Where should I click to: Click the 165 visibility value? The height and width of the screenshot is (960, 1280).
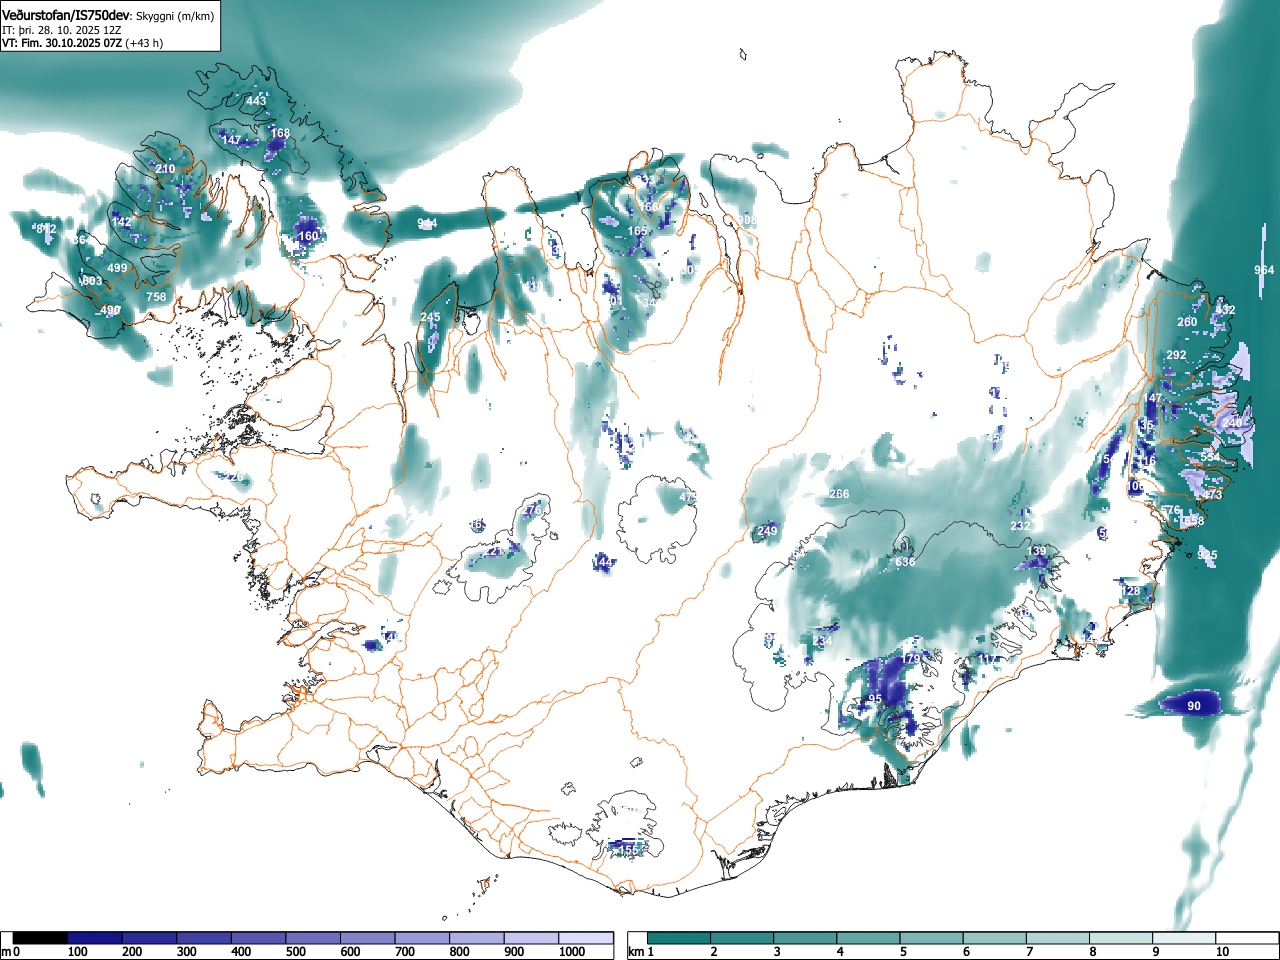(x=637, y=231)
